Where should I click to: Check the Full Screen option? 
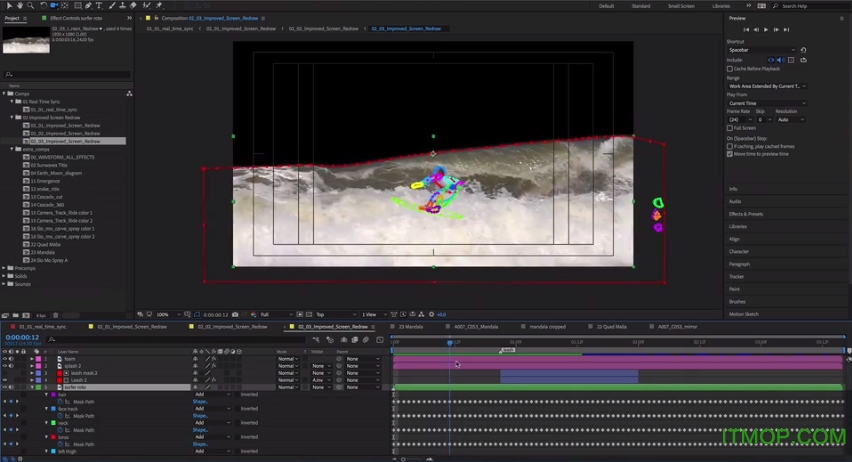click(730, 128)
